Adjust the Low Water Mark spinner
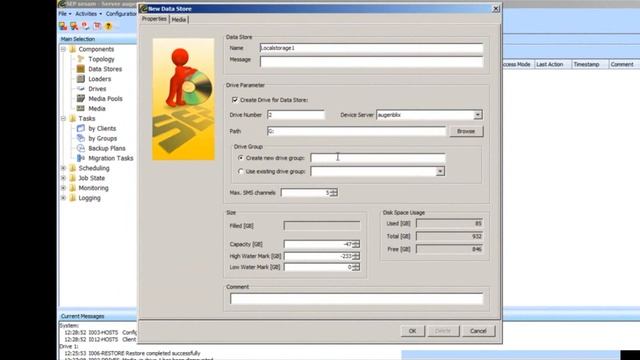The image size is (640, 360). pyautogui.click(x=356, y=267)
